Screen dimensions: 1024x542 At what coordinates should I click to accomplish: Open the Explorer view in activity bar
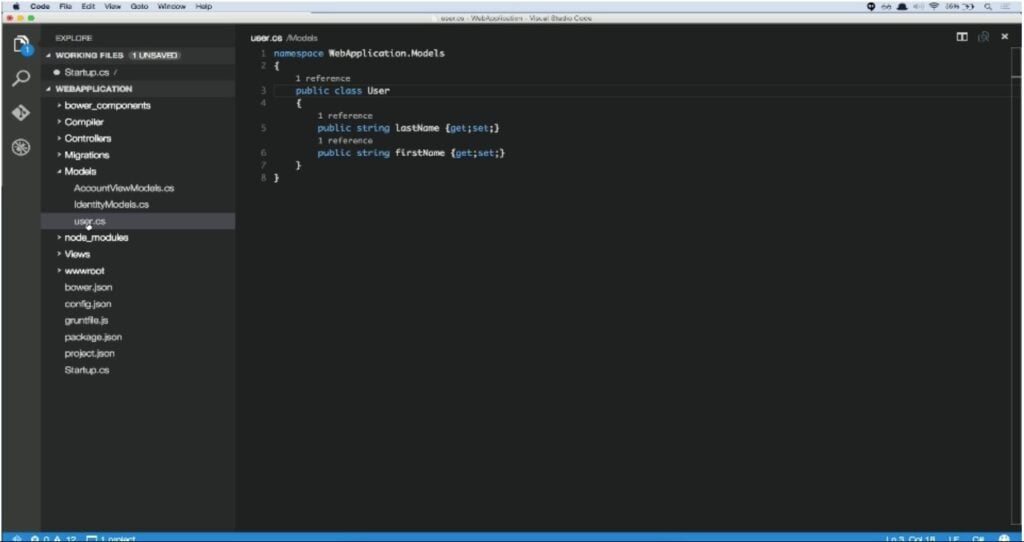[22, 46]
